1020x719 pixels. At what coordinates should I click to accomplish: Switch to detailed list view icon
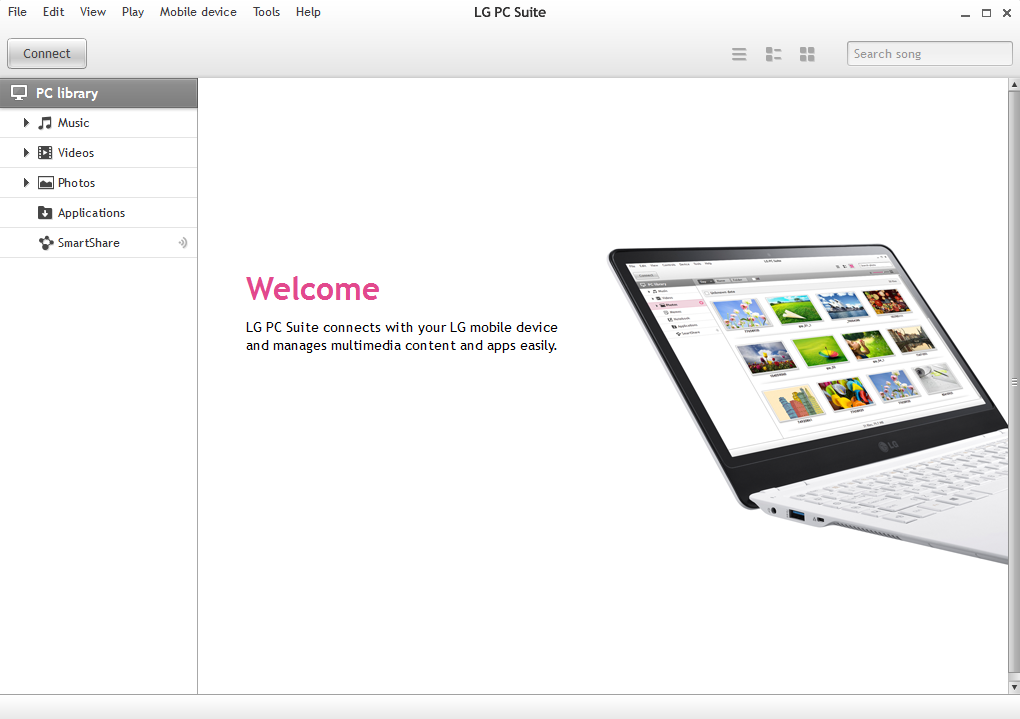773,54
